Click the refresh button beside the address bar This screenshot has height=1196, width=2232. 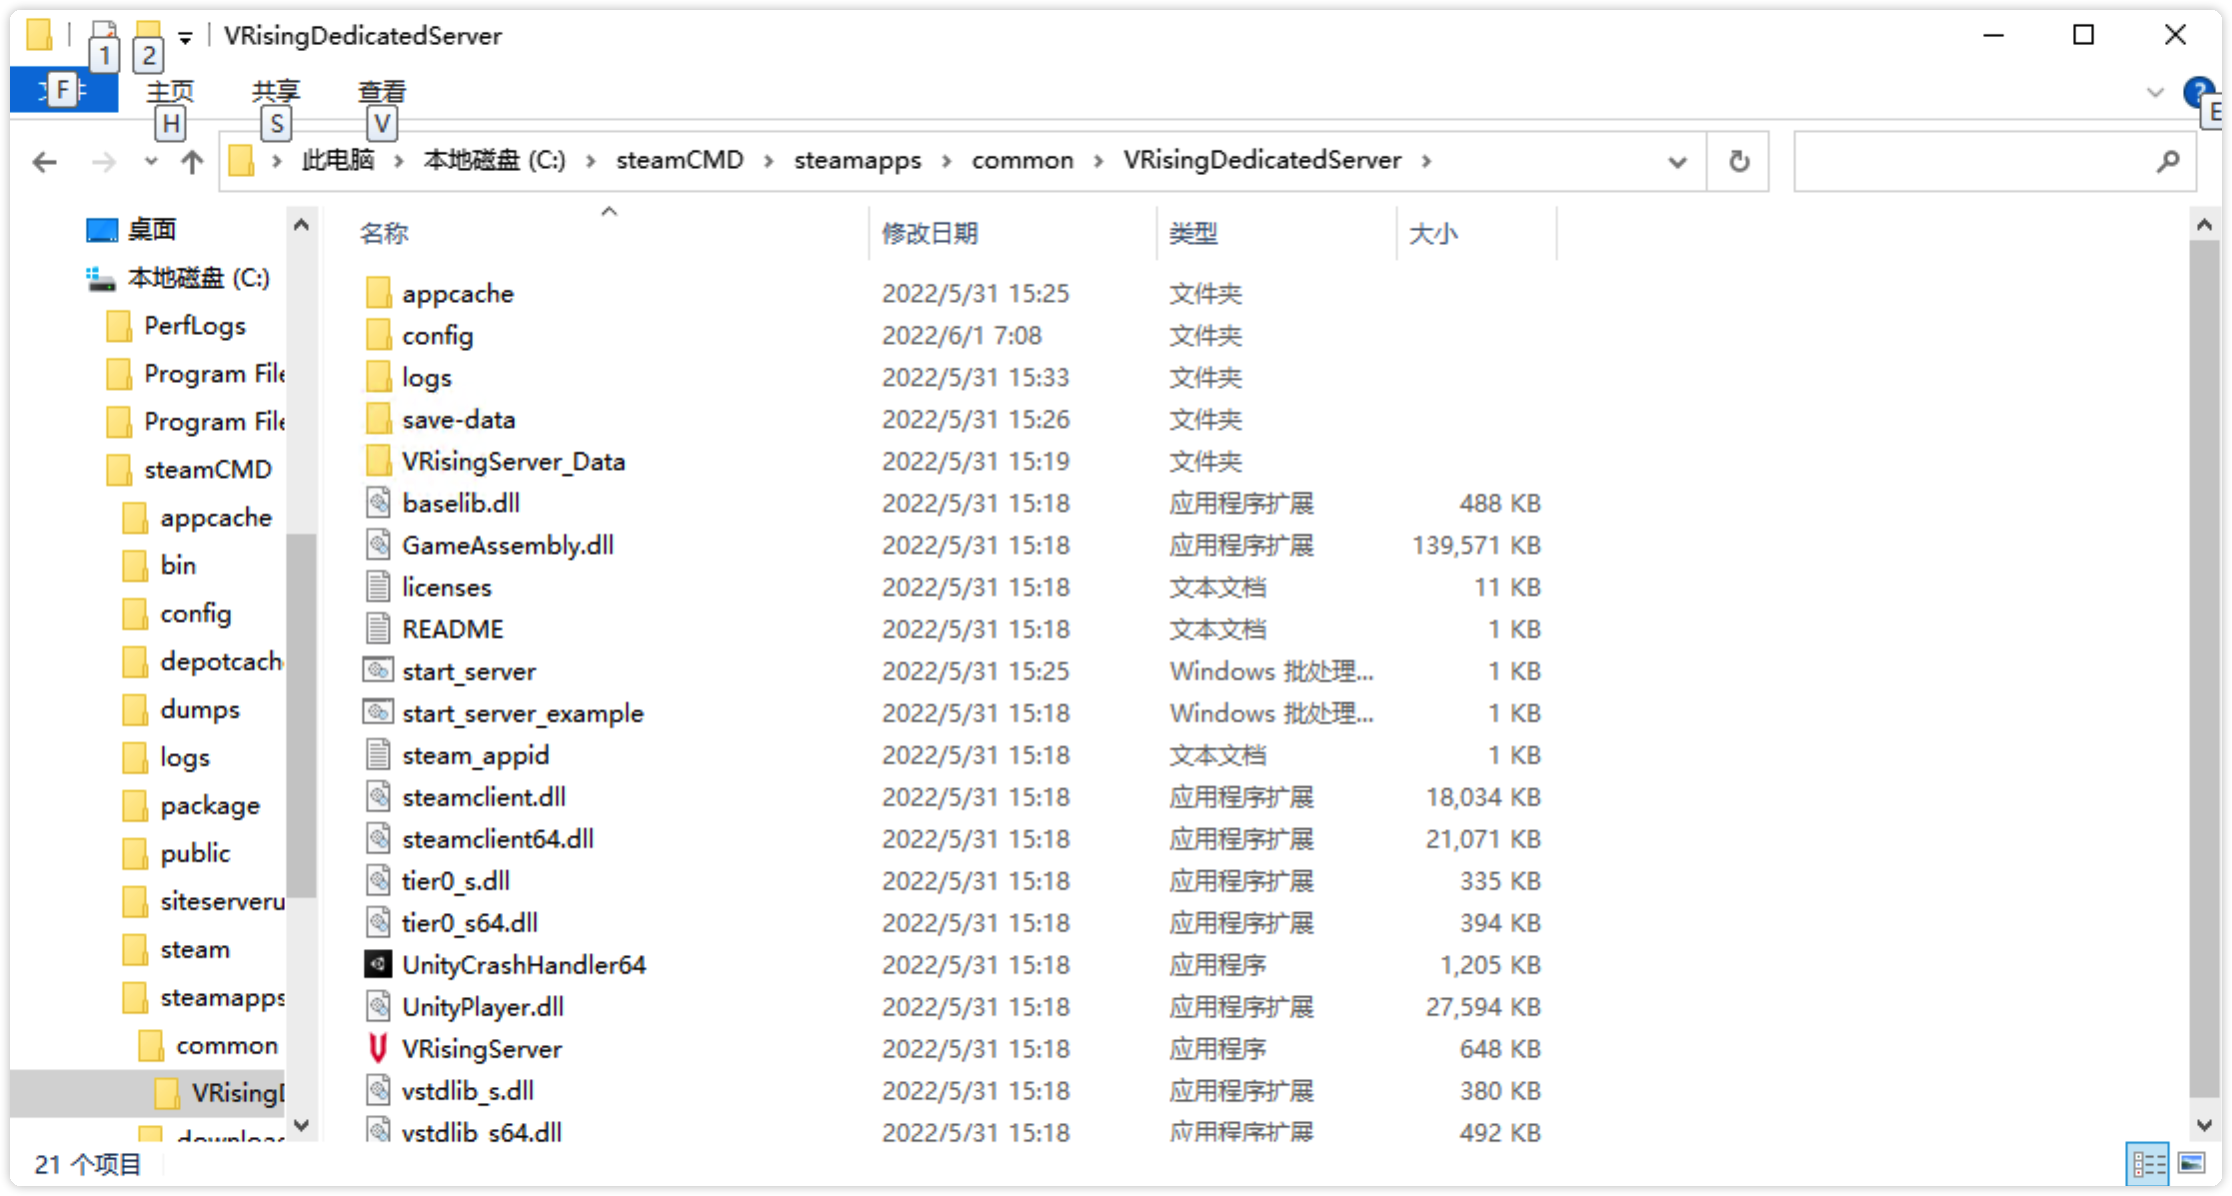(x=1739, y=161)
